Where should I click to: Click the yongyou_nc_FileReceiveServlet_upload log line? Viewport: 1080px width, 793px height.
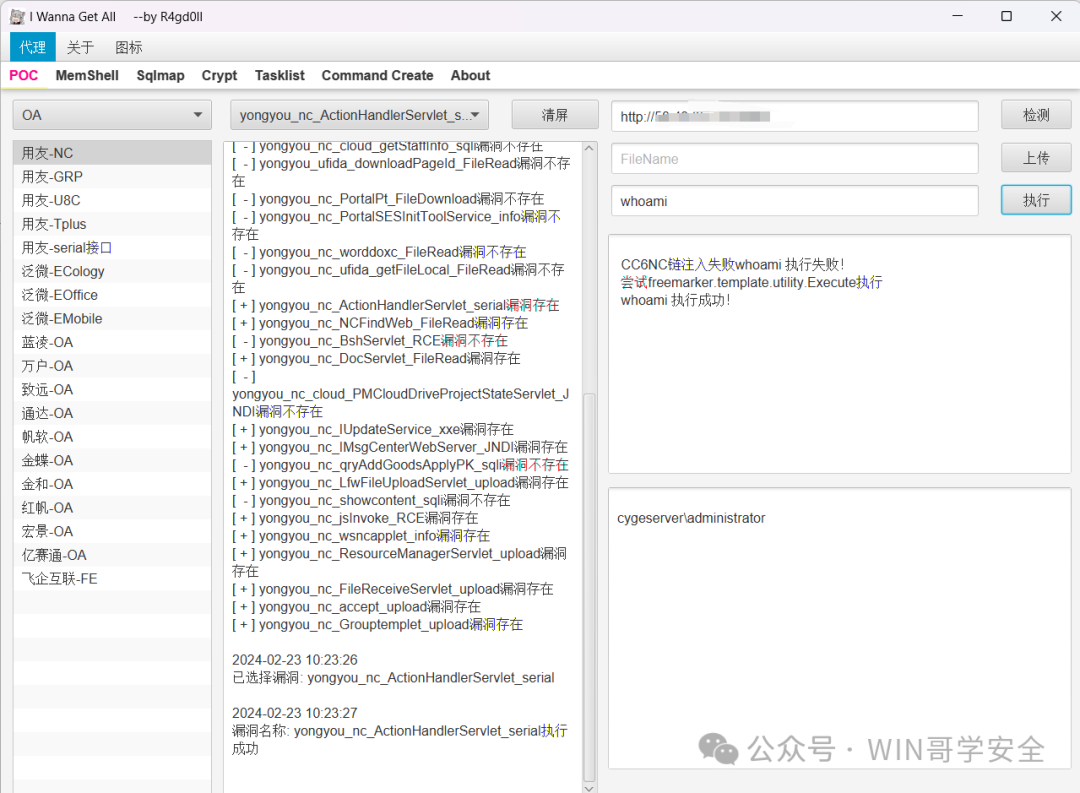[393, 589]
